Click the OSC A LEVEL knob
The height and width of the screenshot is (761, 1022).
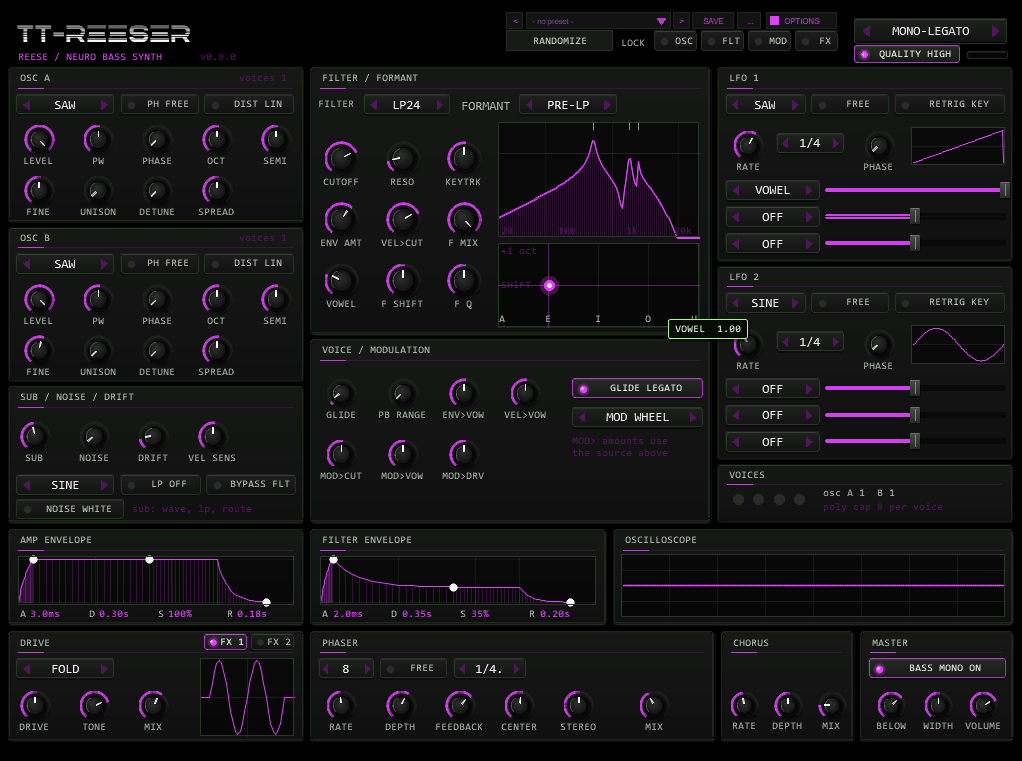click(x=38, y=139)
